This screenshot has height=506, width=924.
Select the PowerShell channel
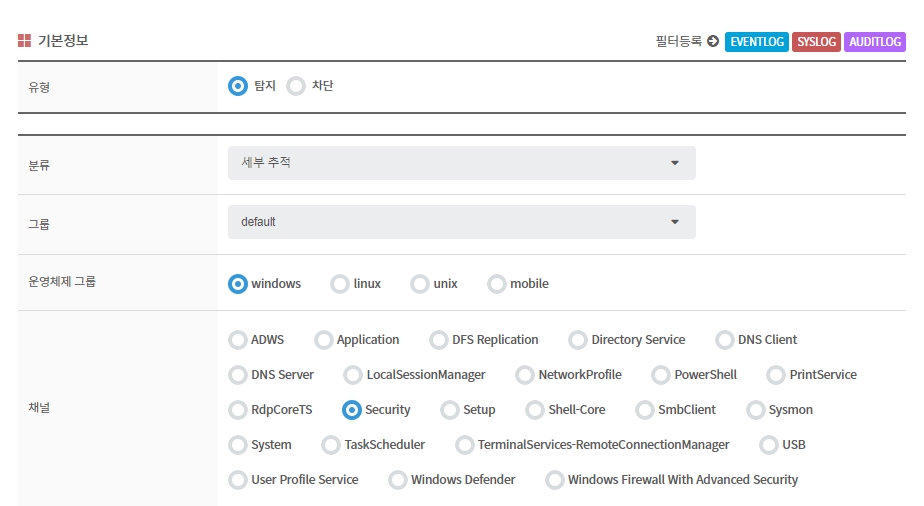point(661,375)
